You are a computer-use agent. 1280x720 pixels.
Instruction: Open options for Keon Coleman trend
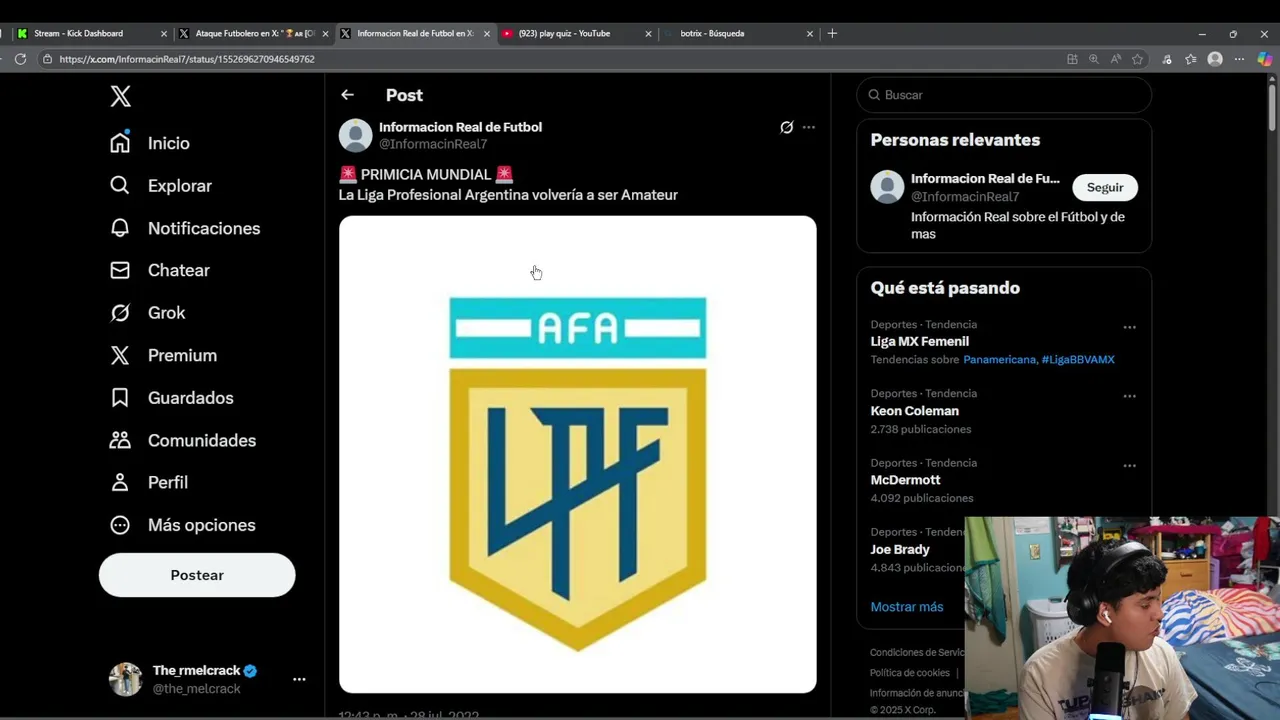click(1129, 396)
